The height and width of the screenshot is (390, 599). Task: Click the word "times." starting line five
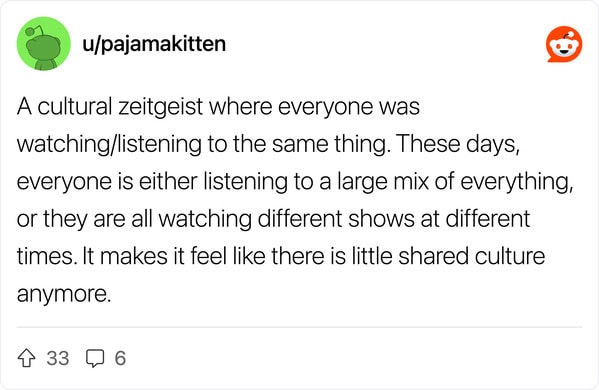[47, 256]
